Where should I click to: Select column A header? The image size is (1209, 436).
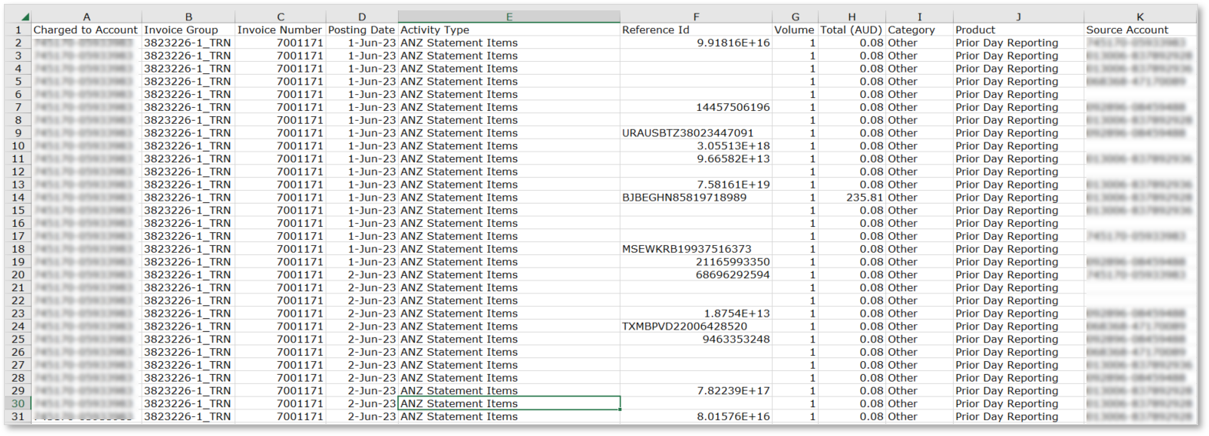[x=86, y=17]
